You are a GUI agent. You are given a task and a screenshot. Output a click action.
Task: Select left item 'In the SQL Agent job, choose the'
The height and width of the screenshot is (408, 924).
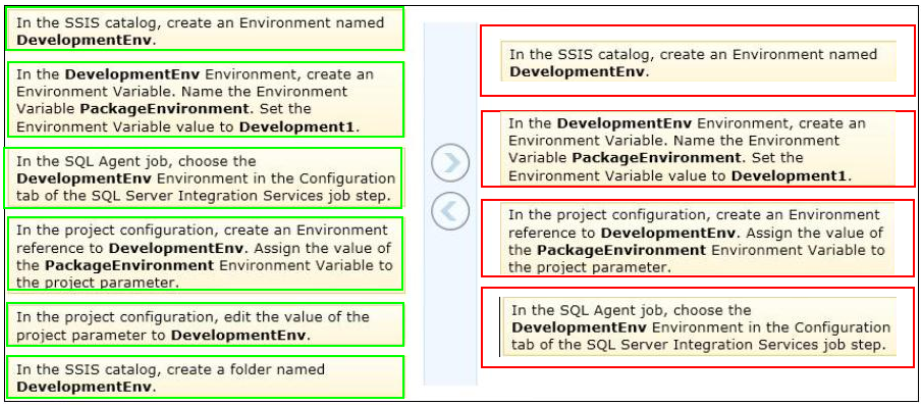[x=203, y=177]
